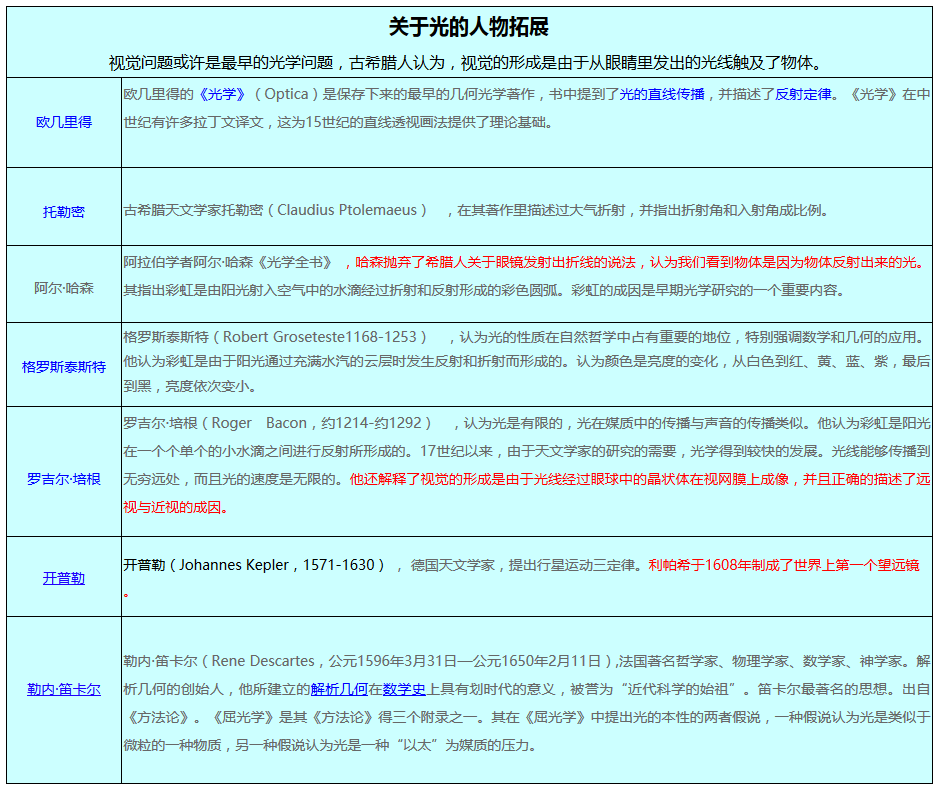Open the blue 《光学》 link in Euclid row
Screen dimensions: 939x788
tap(221, 94)
